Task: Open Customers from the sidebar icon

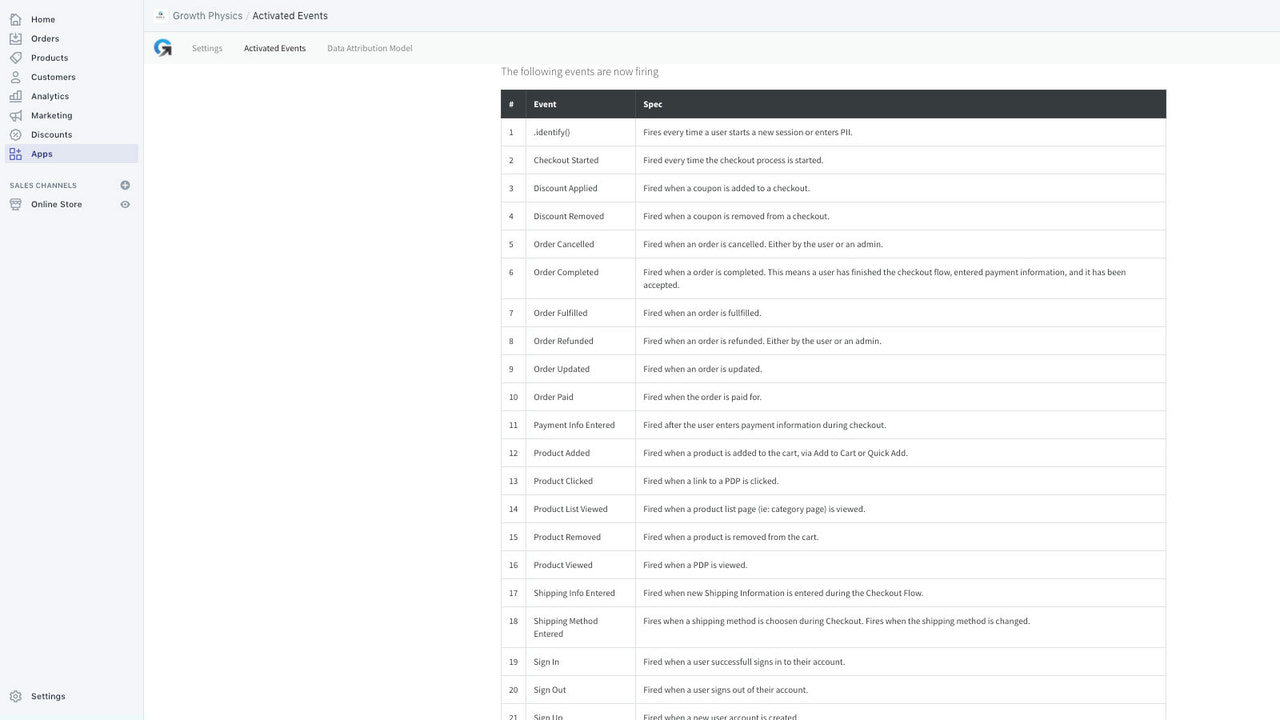Action: tap(14, 77)
